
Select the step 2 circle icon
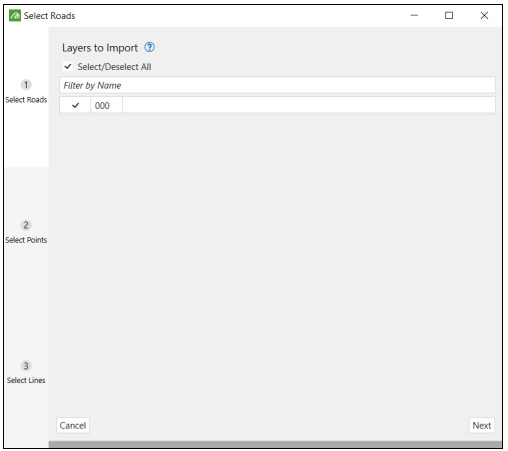[26, 225]
